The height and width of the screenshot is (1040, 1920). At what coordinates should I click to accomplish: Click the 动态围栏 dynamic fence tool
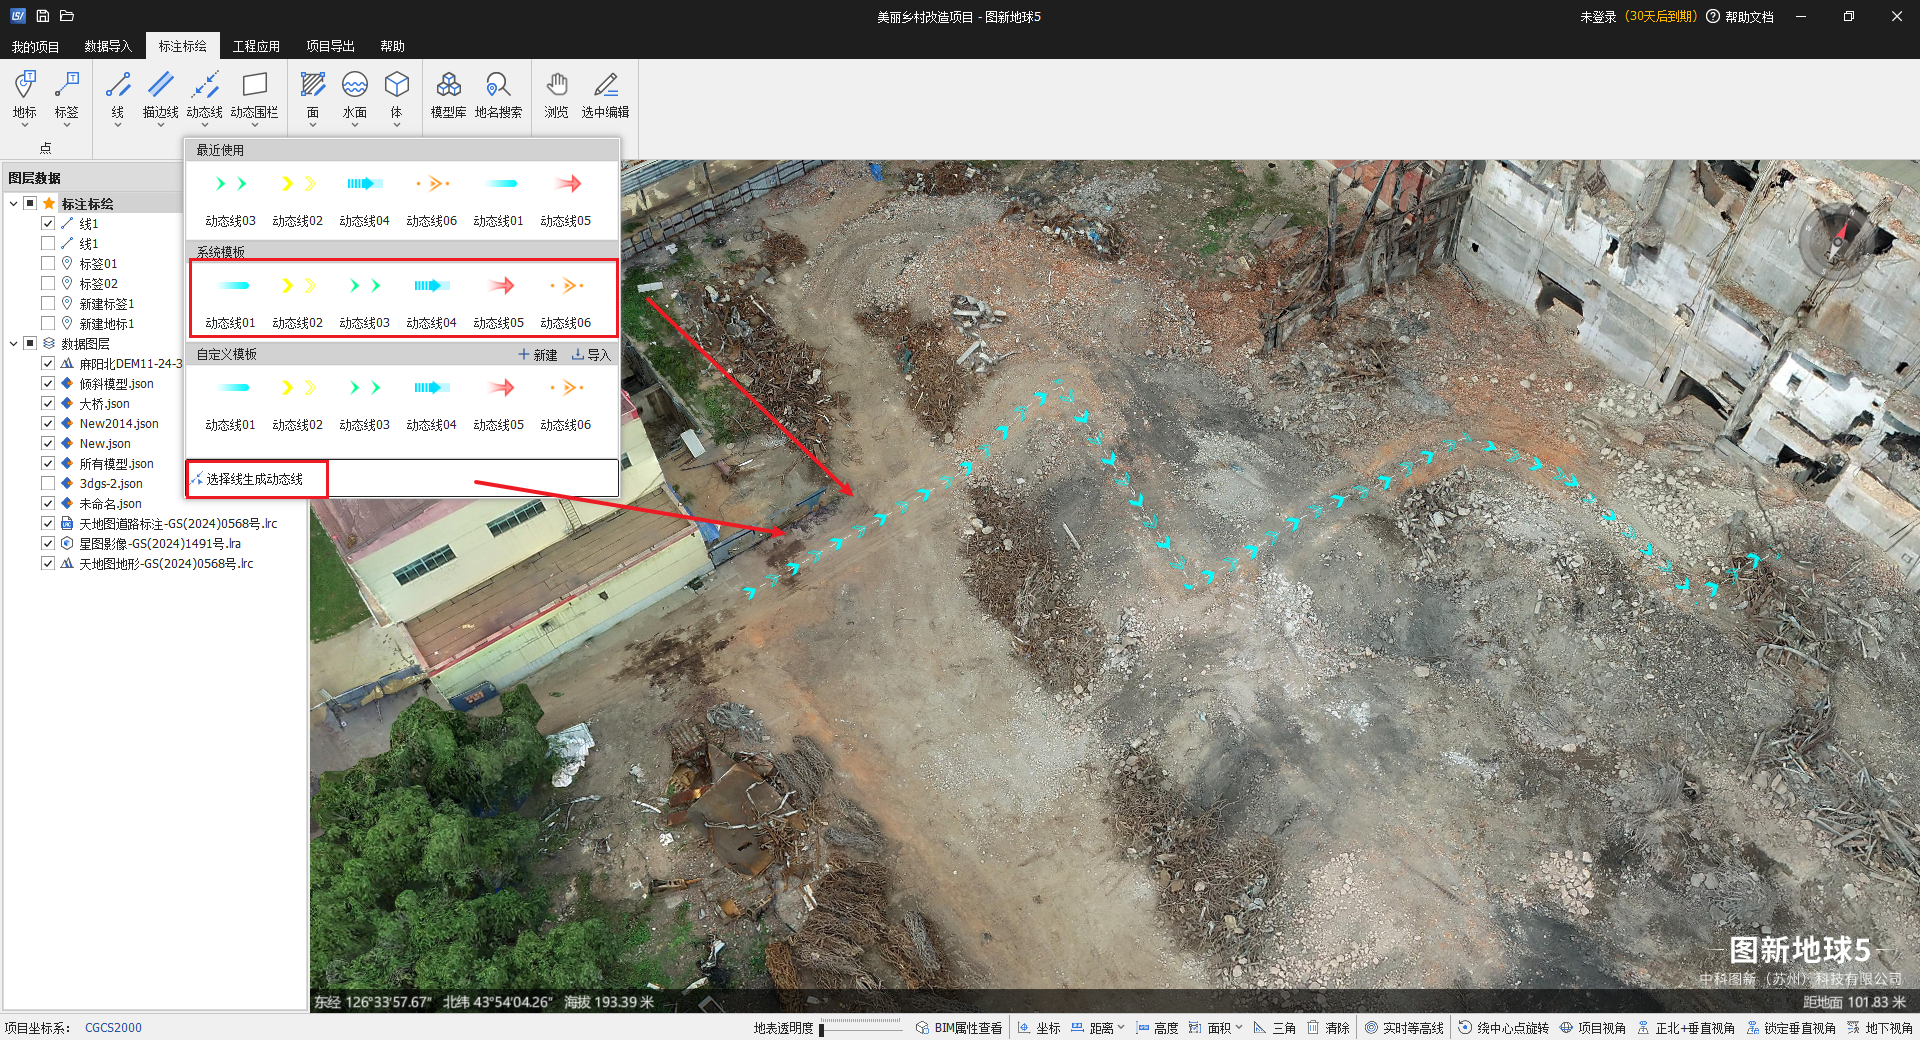(x=254, y=95)
